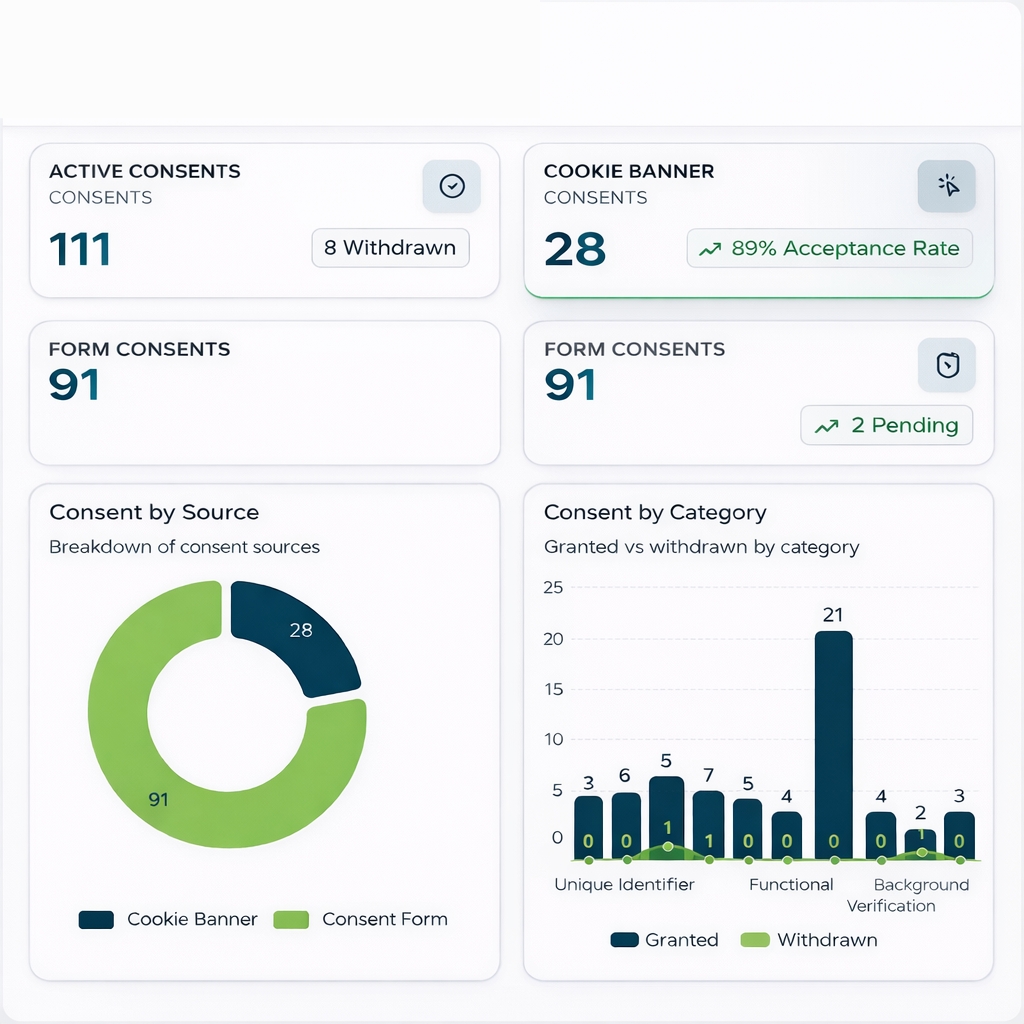Screen dimensions: 1024x1024
Task: Select the Cookie Banner legend color marker
Action: click(x=95, y=919)
